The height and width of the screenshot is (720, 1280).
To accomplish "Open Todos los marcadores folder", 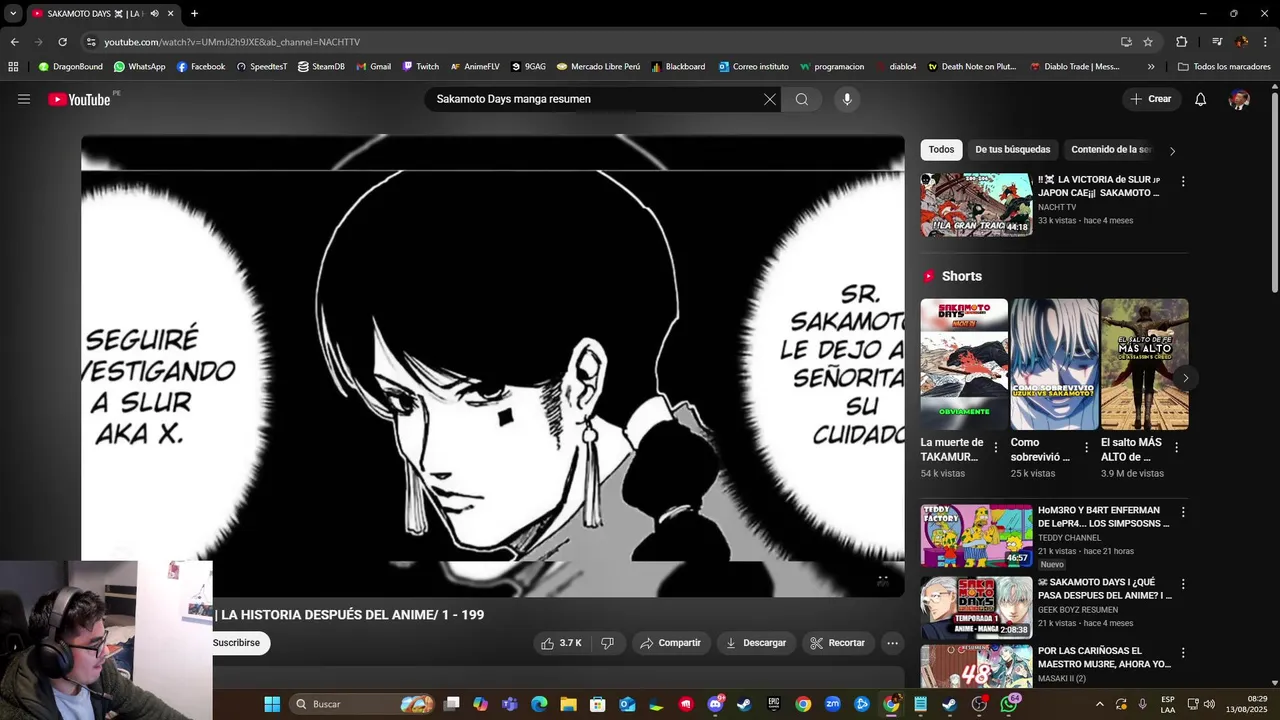I will click(x=1224, y=67).
